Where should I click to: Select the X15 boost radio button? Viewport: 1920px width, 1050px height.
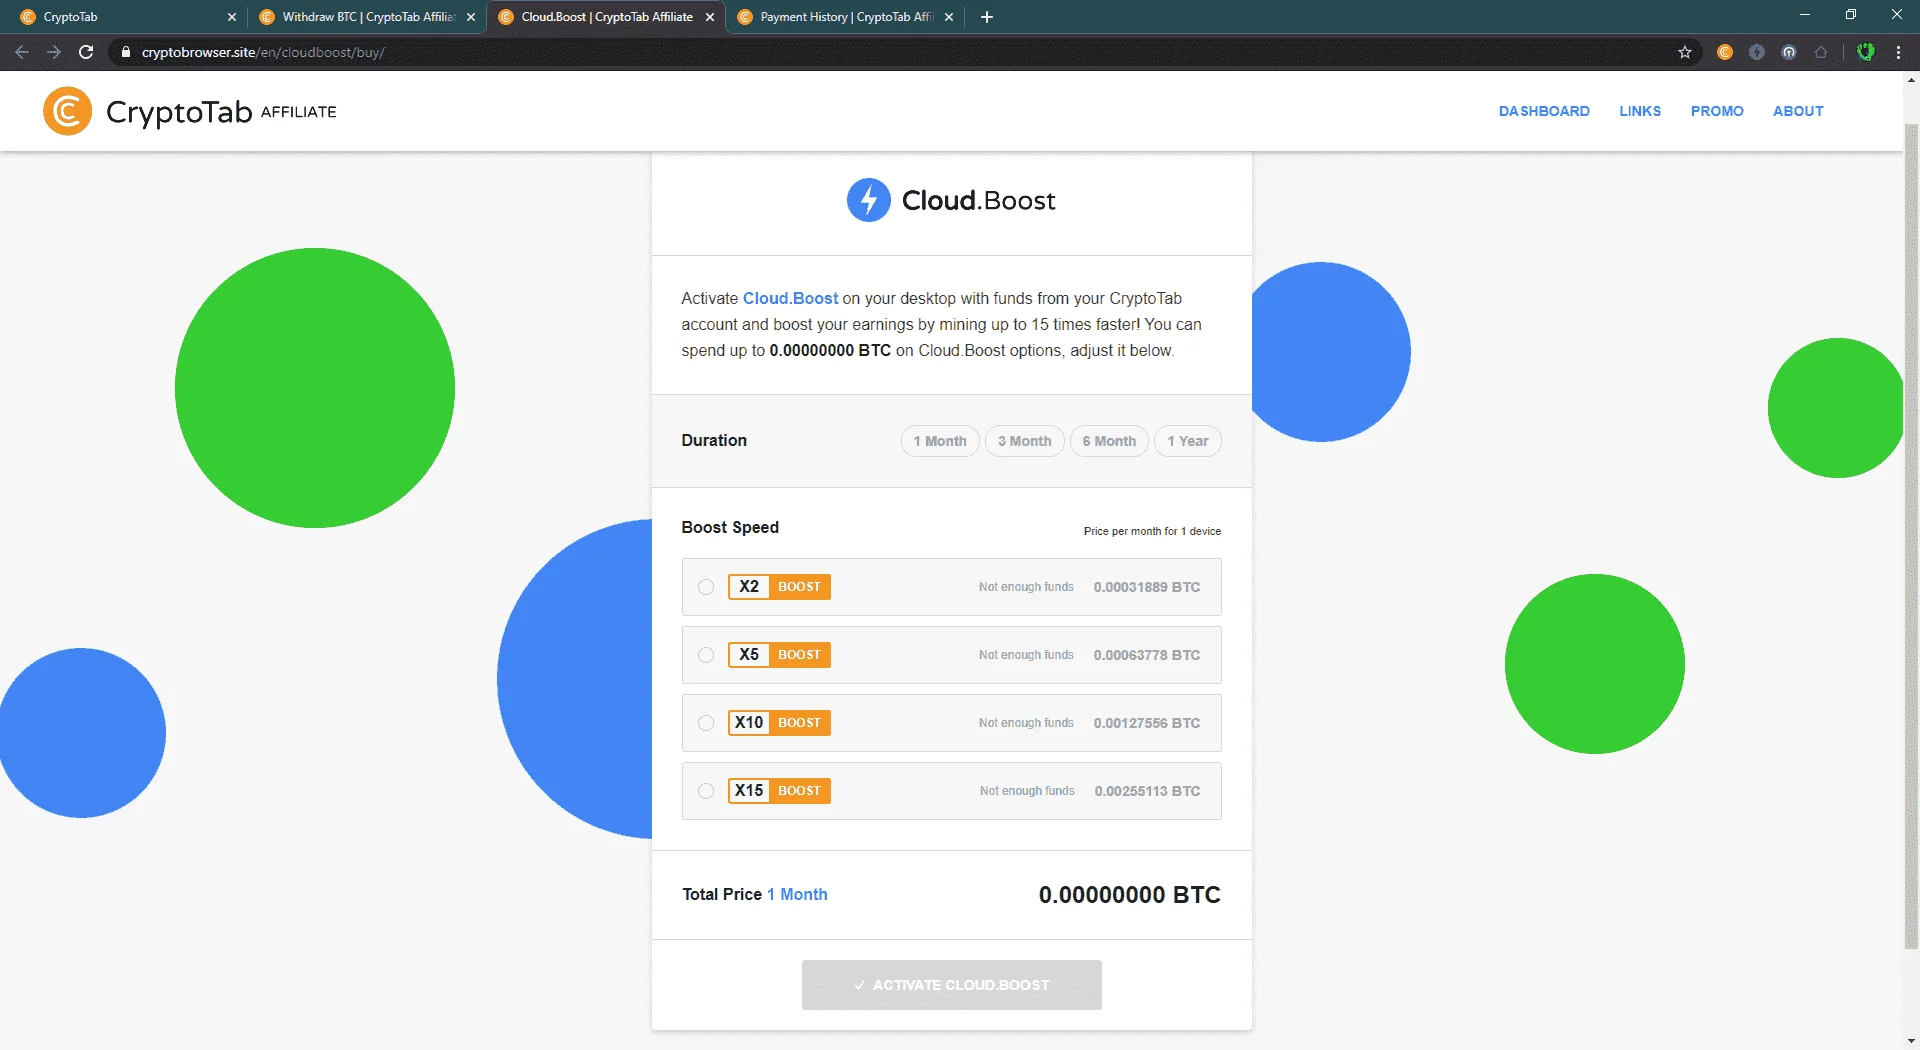click(706, 791)
